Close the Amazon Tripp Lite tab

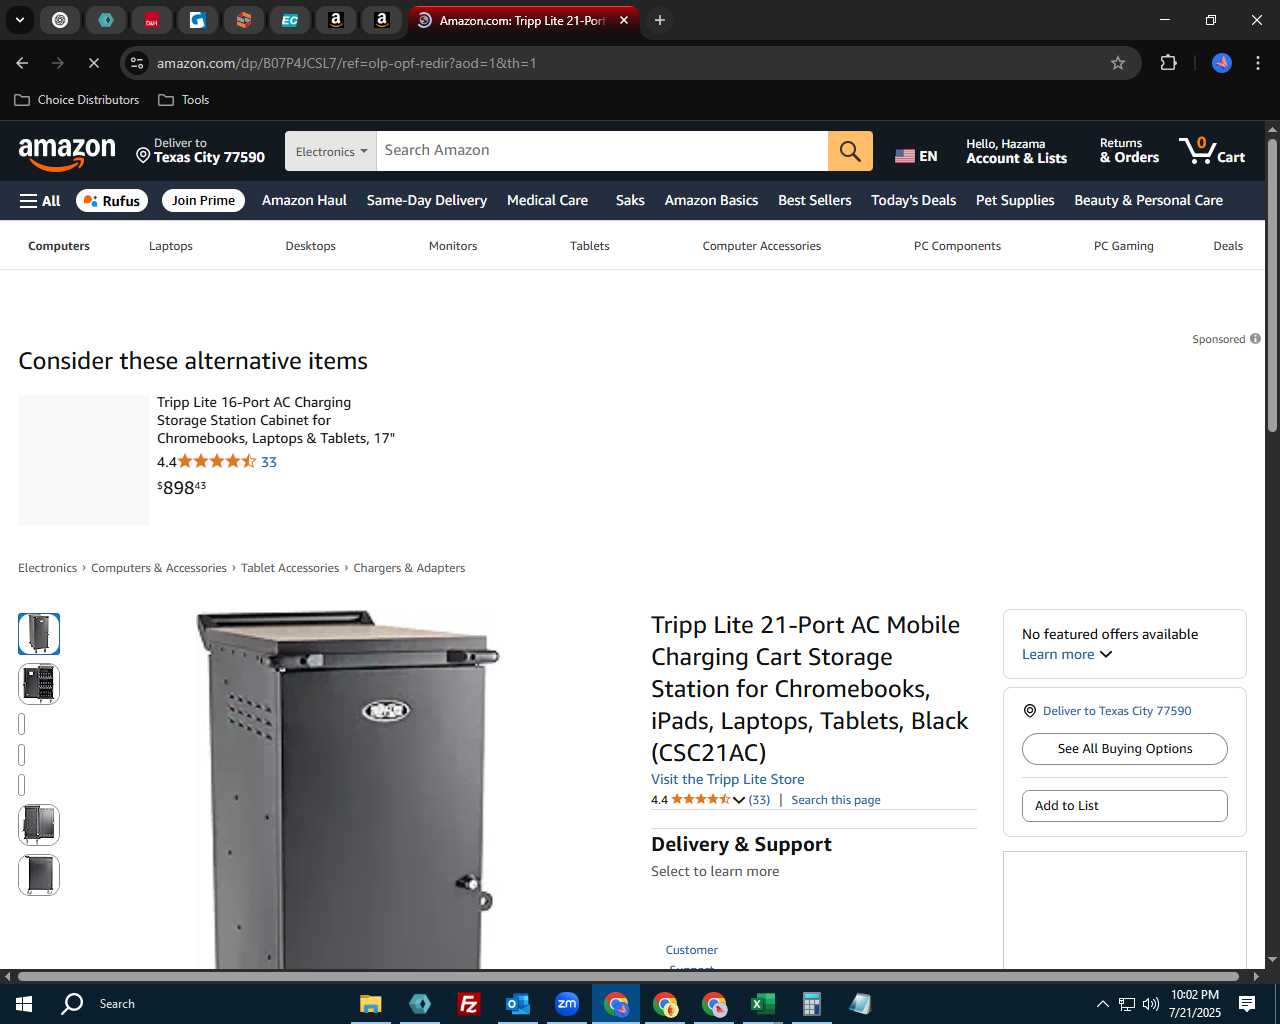coord(624,20)
